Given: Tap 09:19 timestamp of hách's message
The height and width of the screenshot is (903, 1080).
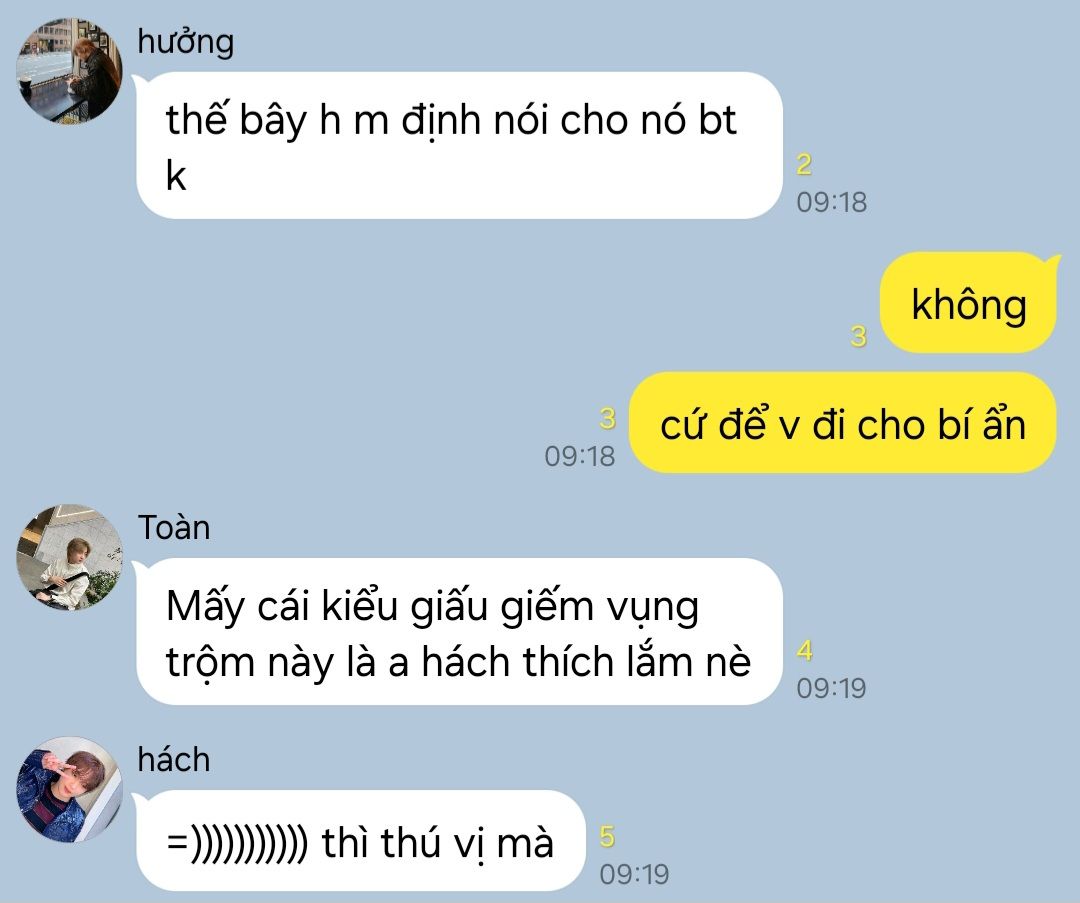Looking at the screenshot, I should (634, 874).
